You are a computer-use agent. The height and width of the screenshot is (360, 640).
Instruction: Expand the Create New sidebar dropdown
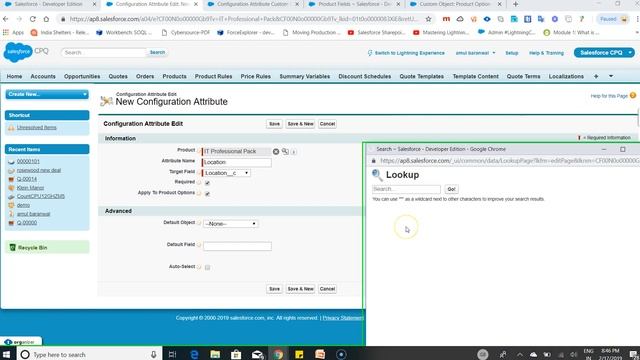47,94
